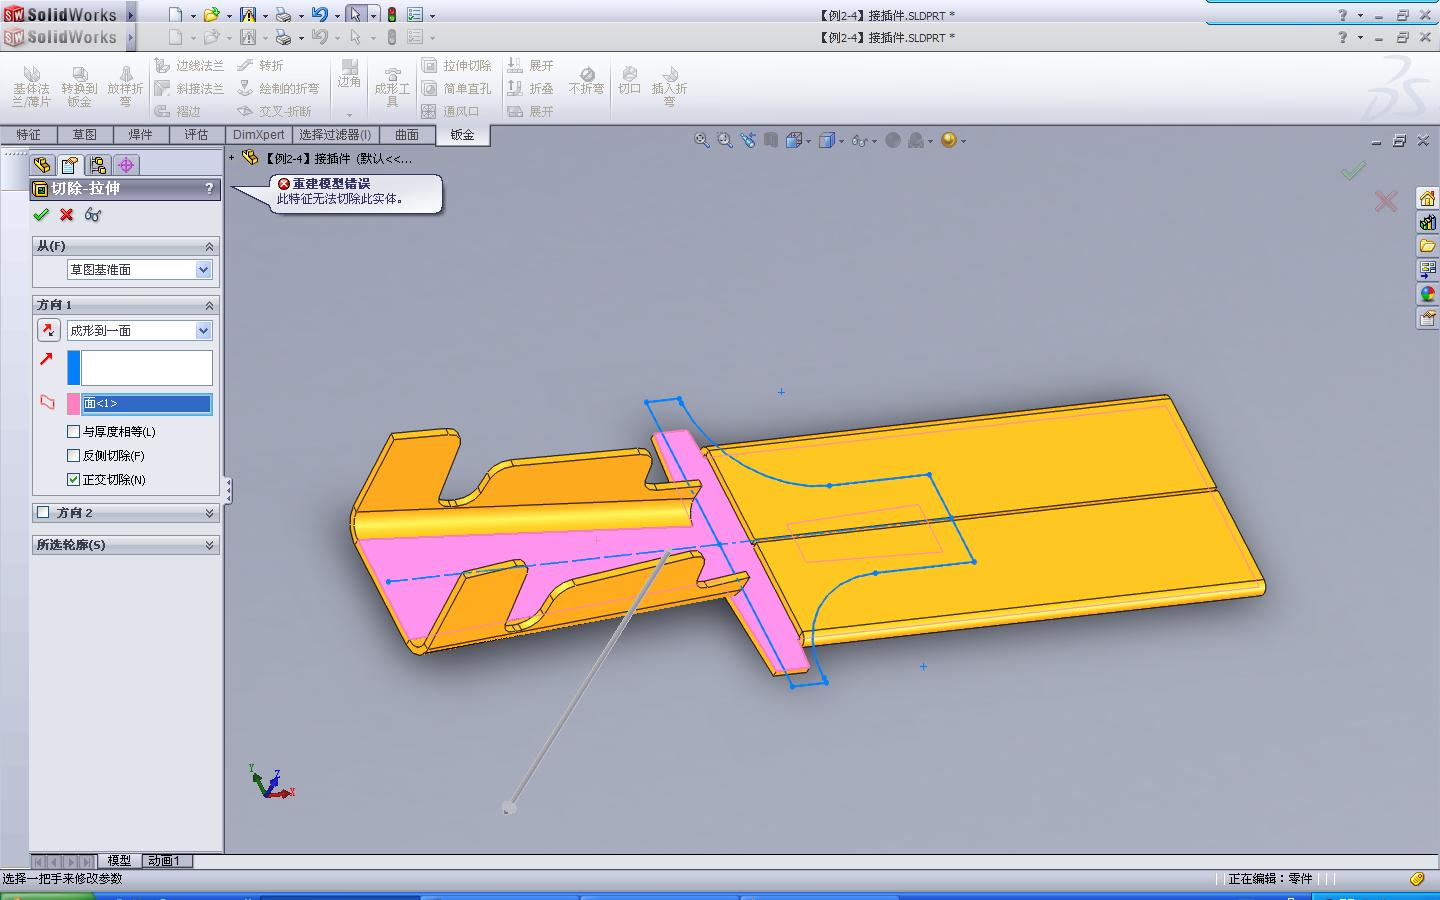Click the detailed preview glasses icon
Image resolution: width=1440 pixels, height=900 pixels.
[93, 215]
